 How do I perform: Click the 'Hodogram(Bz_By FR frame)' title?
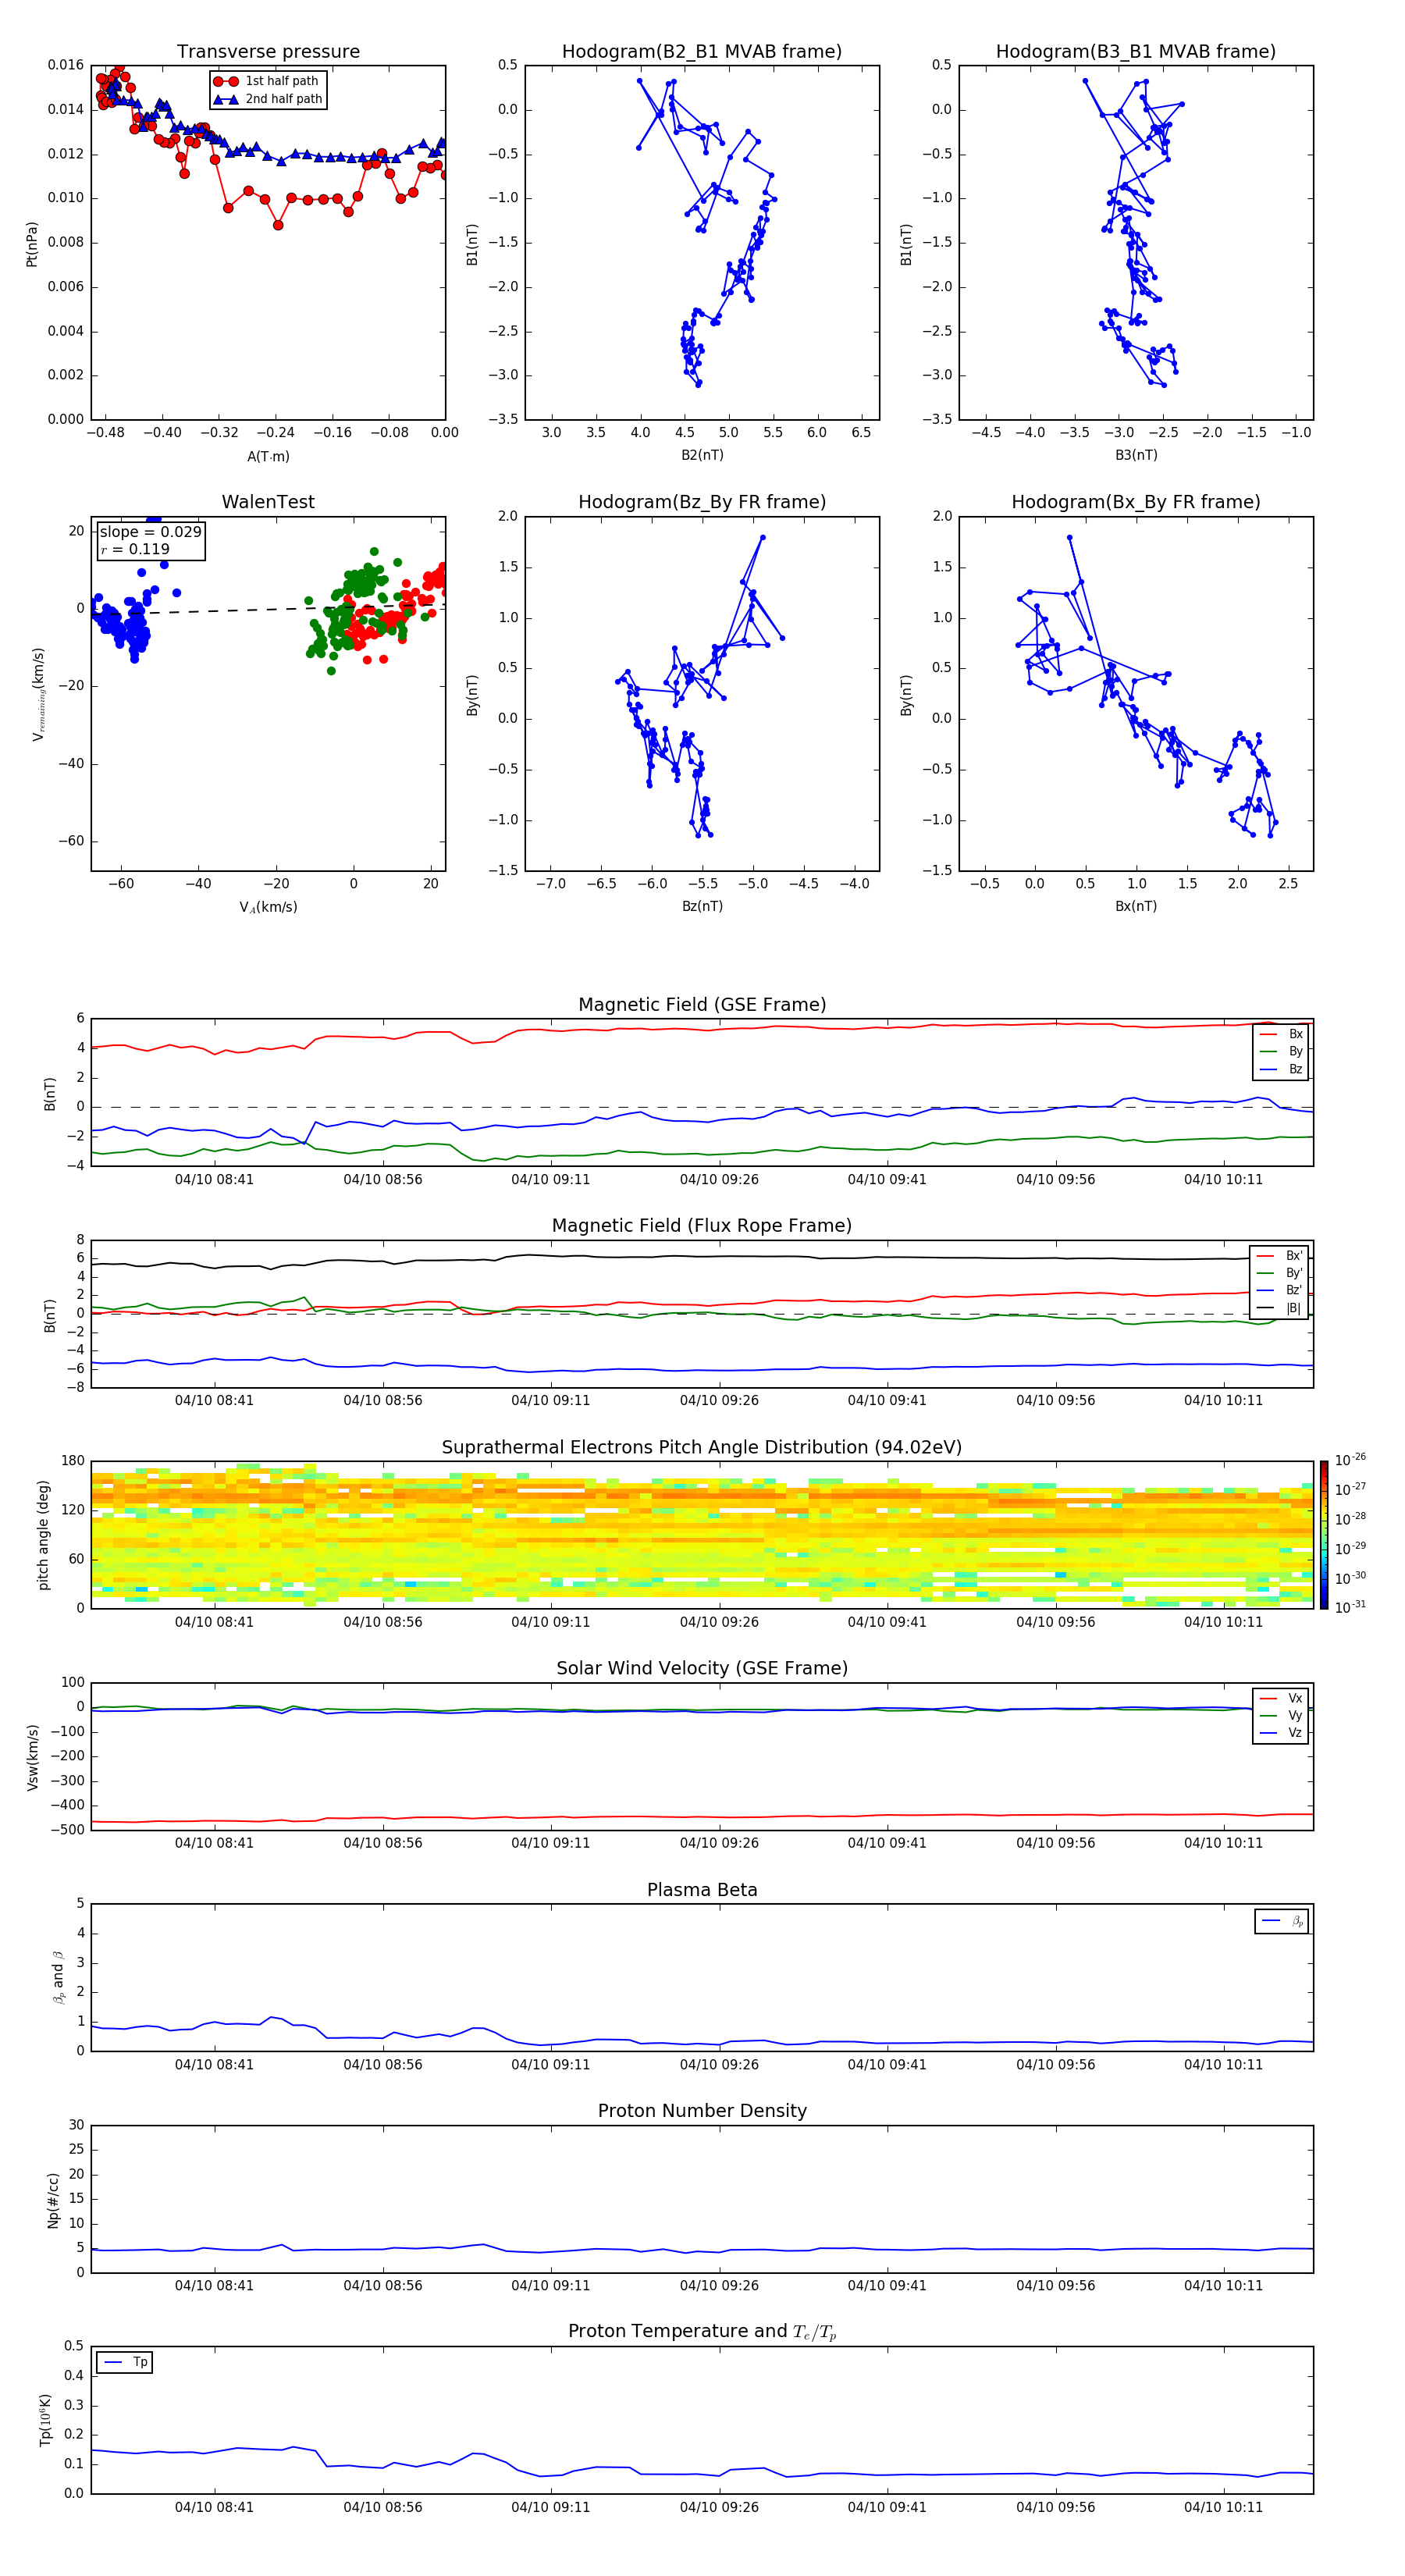point(702,502)
